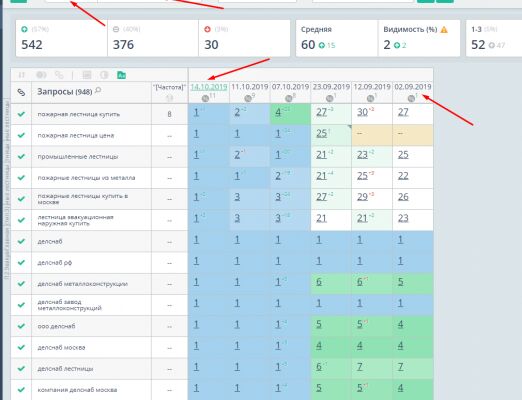Click the snapshot icon under 14.10.2019

tap(205, 98)
